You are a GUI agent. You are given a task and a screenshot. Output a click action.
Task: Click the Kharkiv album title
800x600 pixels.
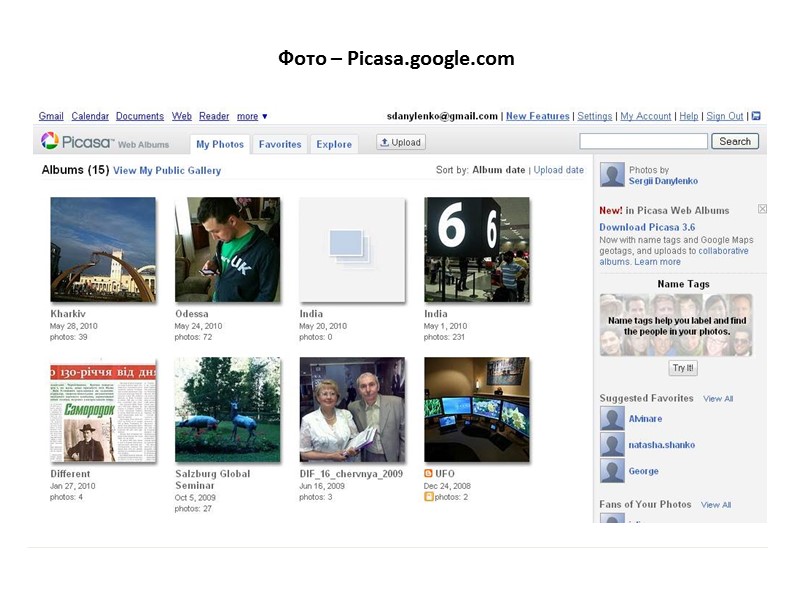68,314
